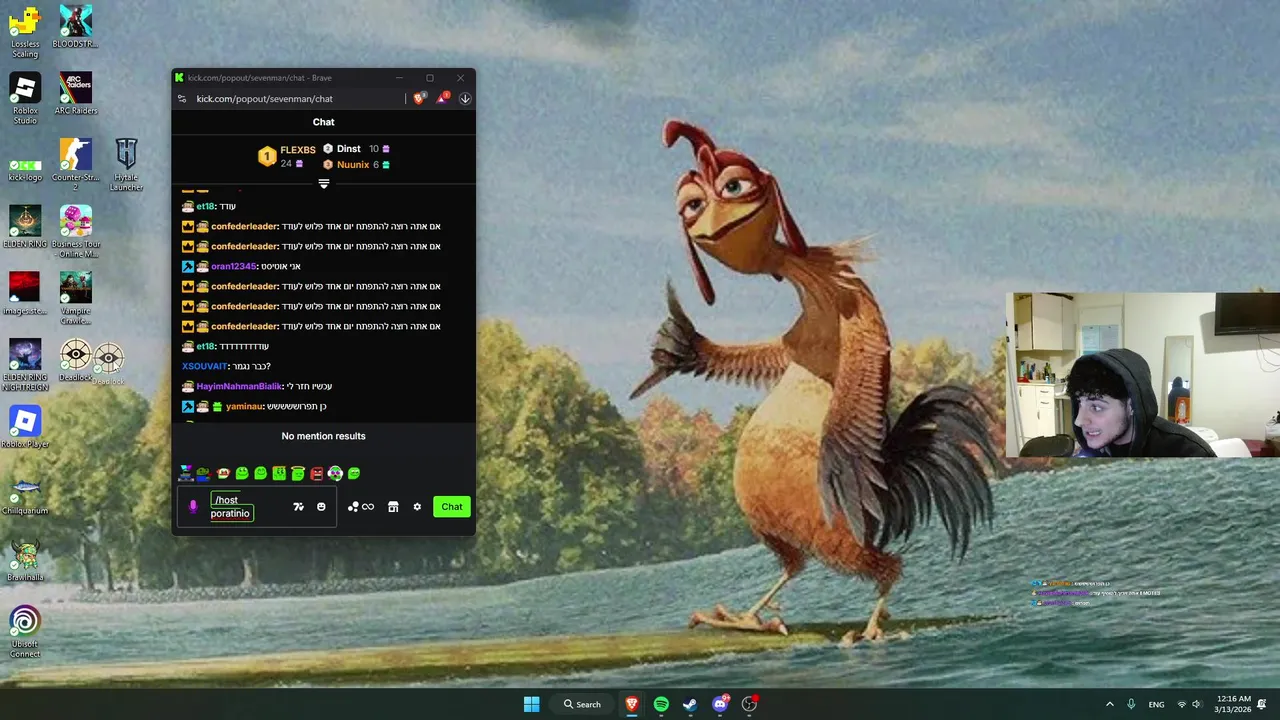
Task: Open Chillquarium desktop icon
Action: click(x=25, y=494)
